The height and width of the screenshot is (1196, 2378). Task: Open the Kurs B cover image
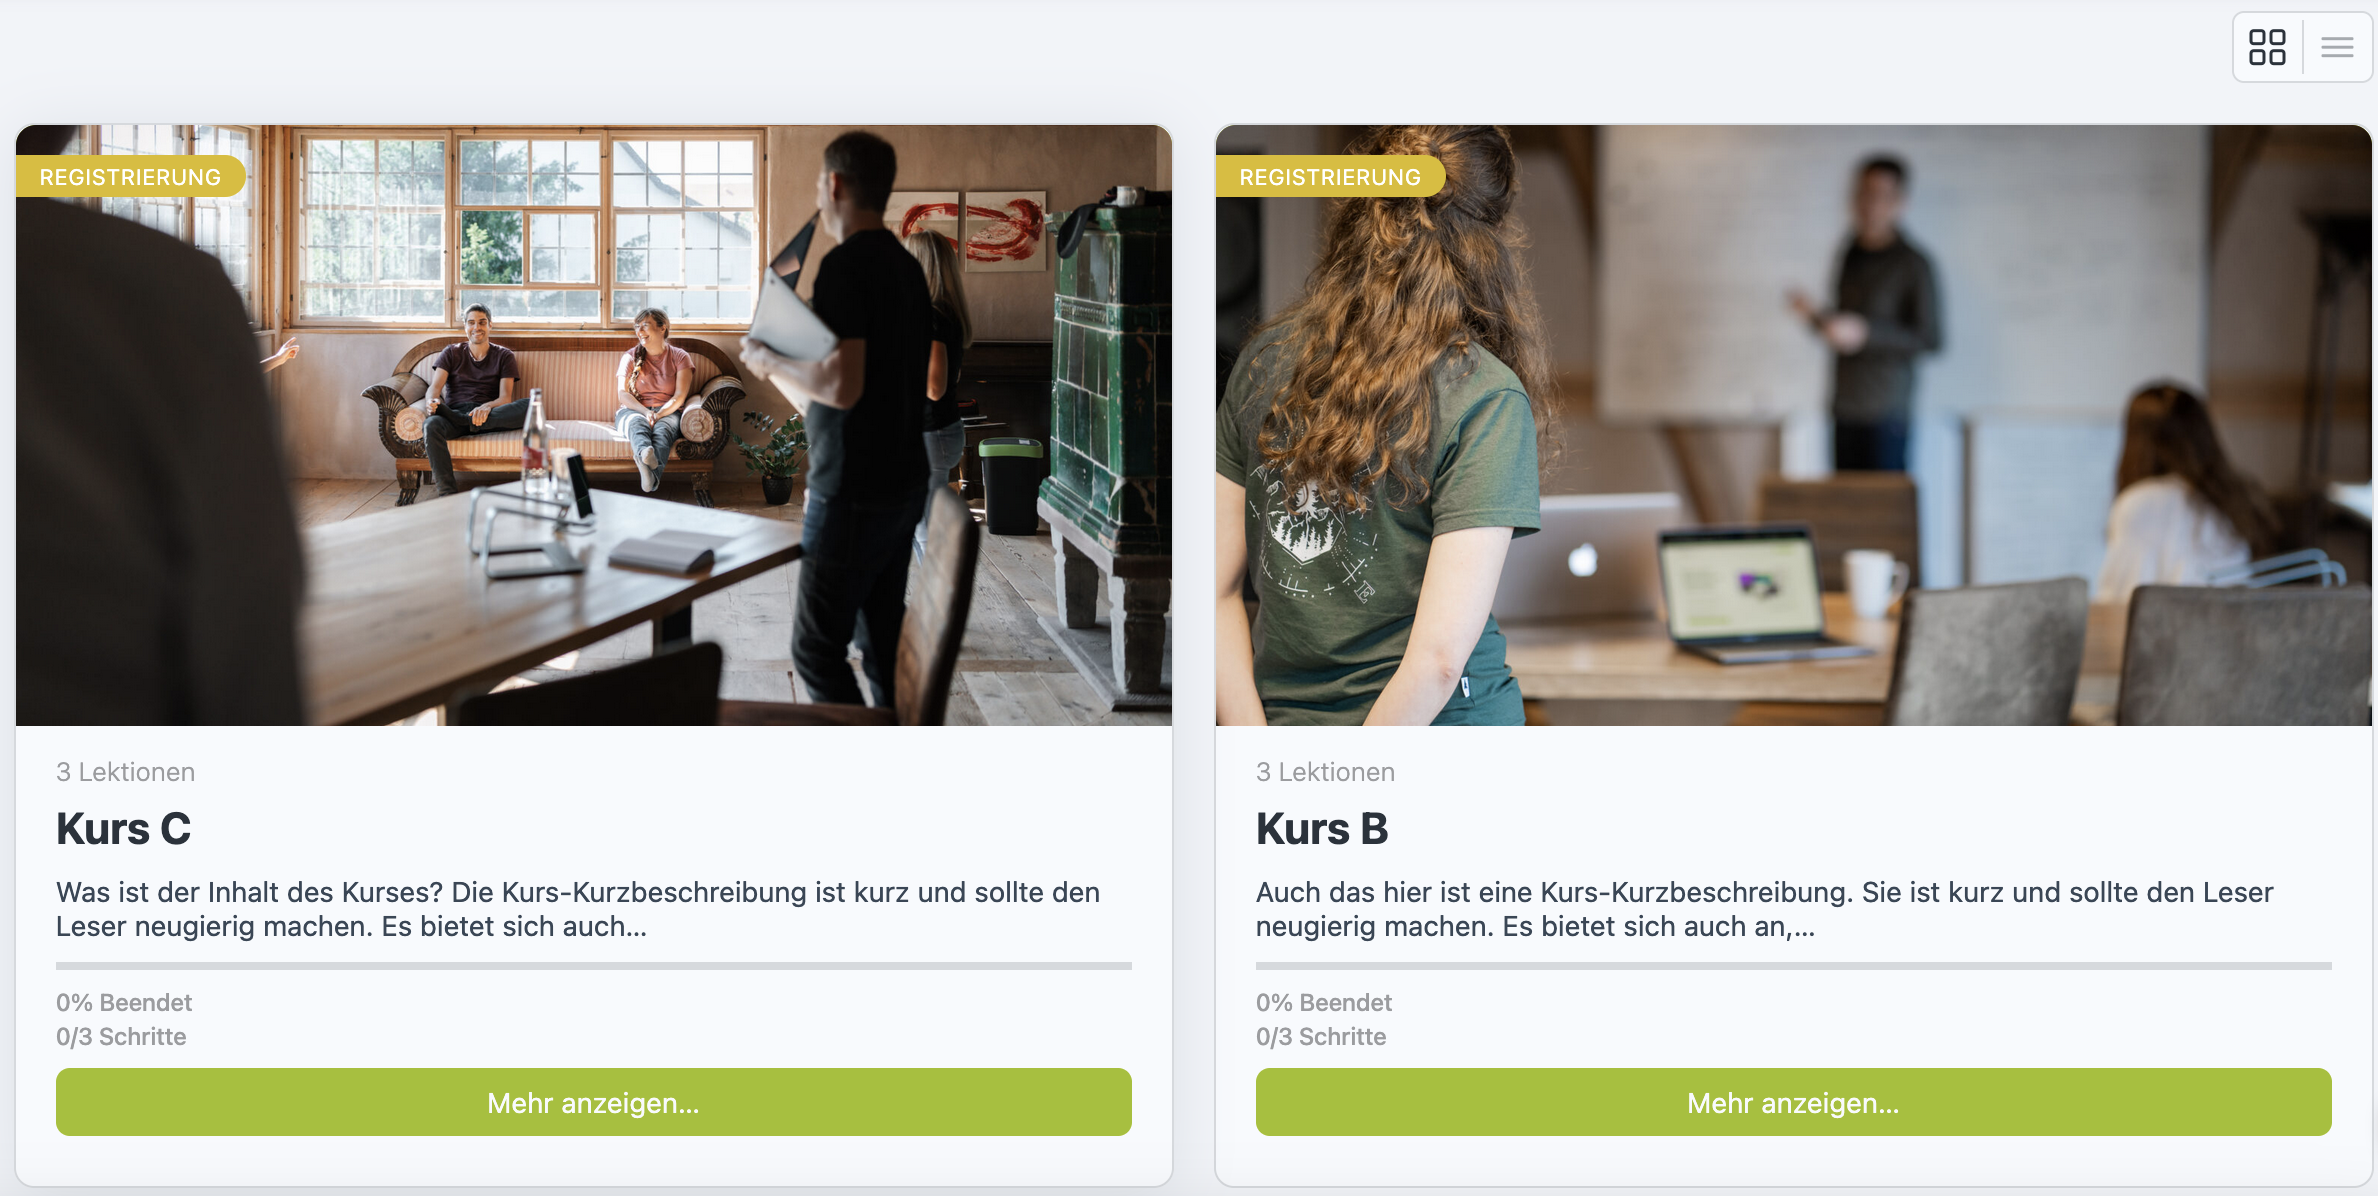tap(1794, 425)
